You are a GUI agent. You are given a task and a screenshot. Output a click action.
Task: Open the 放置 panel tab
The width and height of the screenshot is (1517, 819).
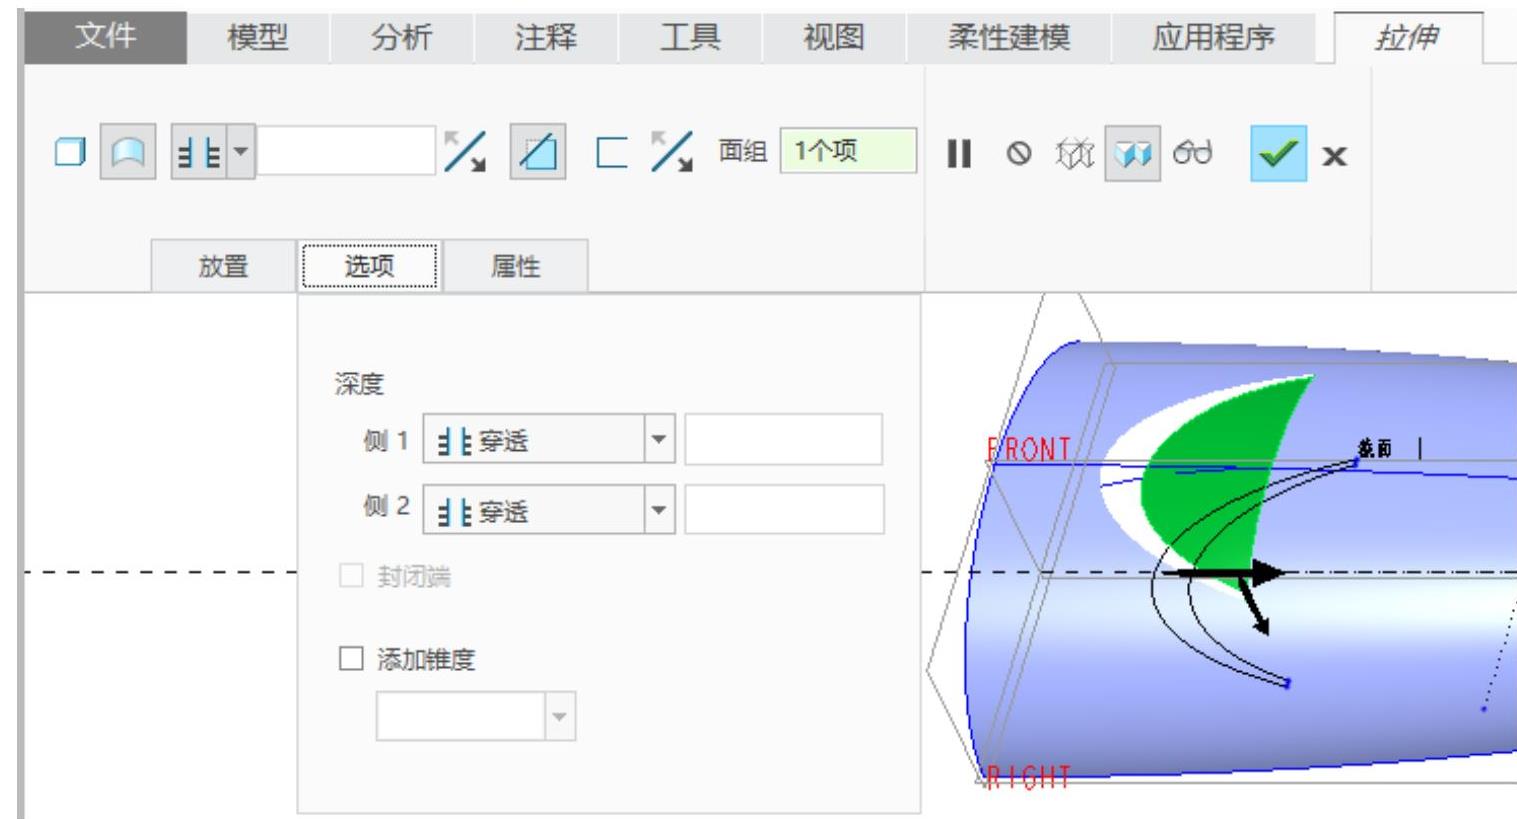(x=223, y=266)
